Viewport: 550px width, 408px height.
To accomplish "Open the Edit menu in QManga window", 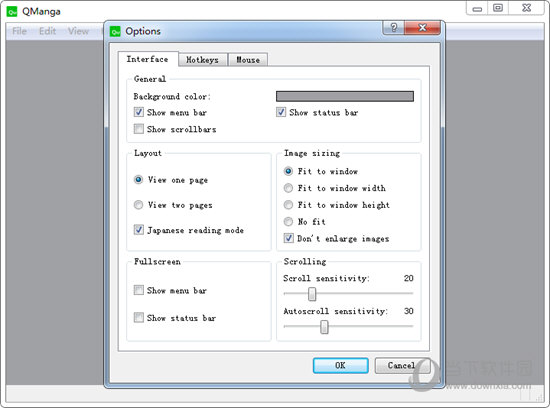I will [x=47, y=31].
